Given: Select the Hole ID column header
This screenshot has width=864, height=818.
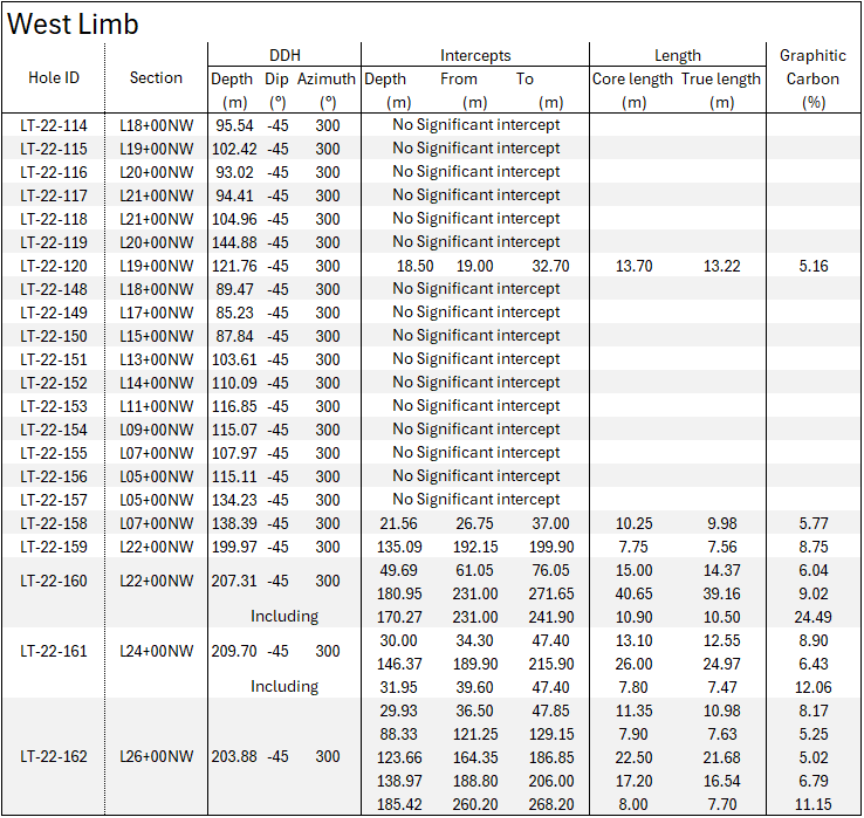Looking at the screenshot, I should pyautogui.click(x=52, y=78).
